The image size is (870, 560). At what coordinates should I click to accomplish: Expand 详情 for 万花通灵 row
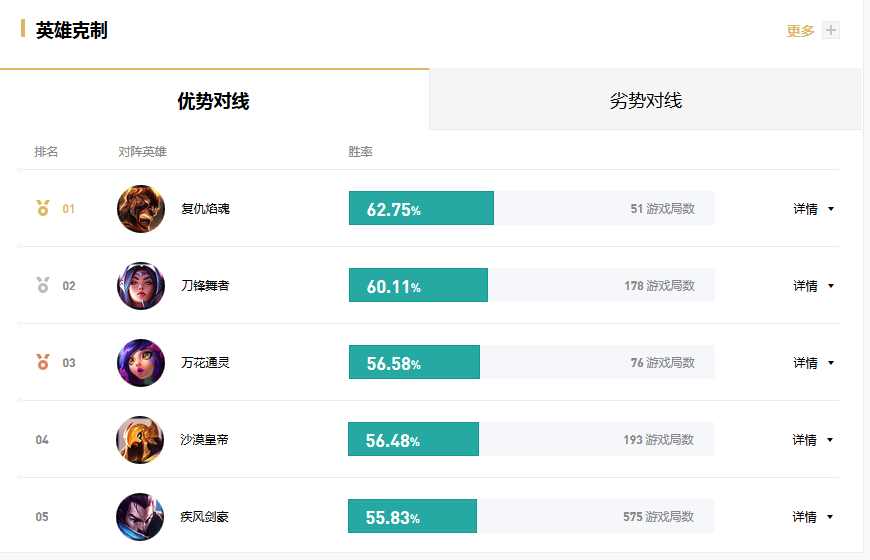tap(813, 363)
